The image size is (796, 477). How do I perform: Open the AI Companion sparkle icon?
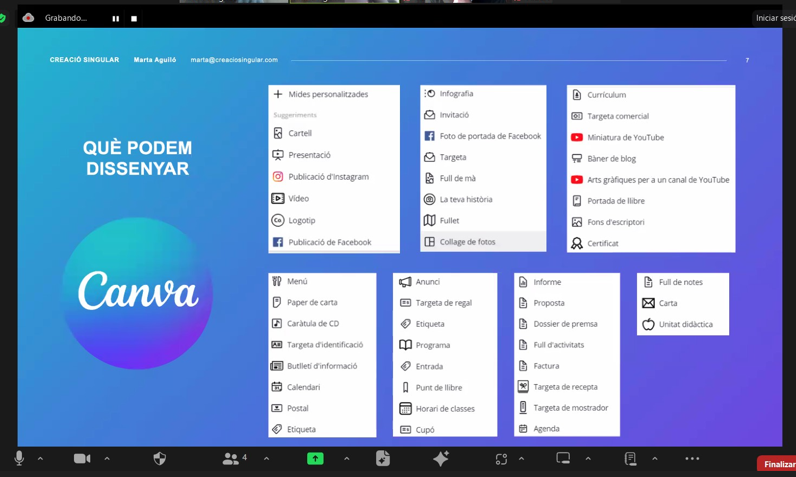pyautogui.click(x=441, y=459)
